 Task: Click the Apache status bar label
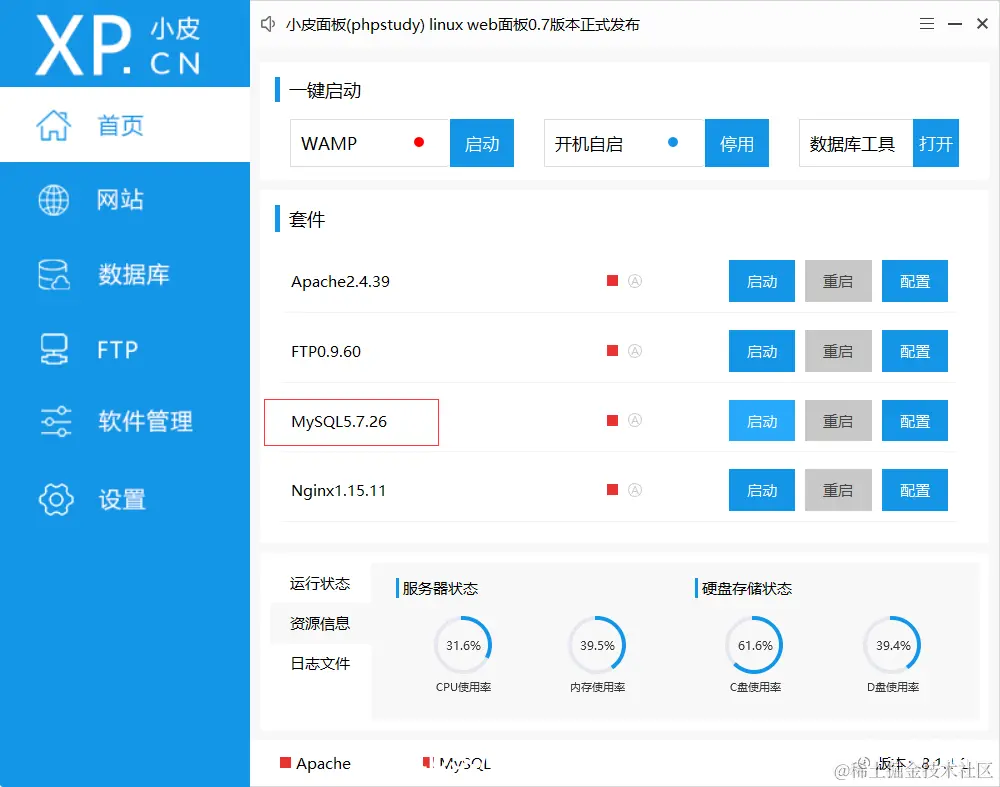[323, 763]
